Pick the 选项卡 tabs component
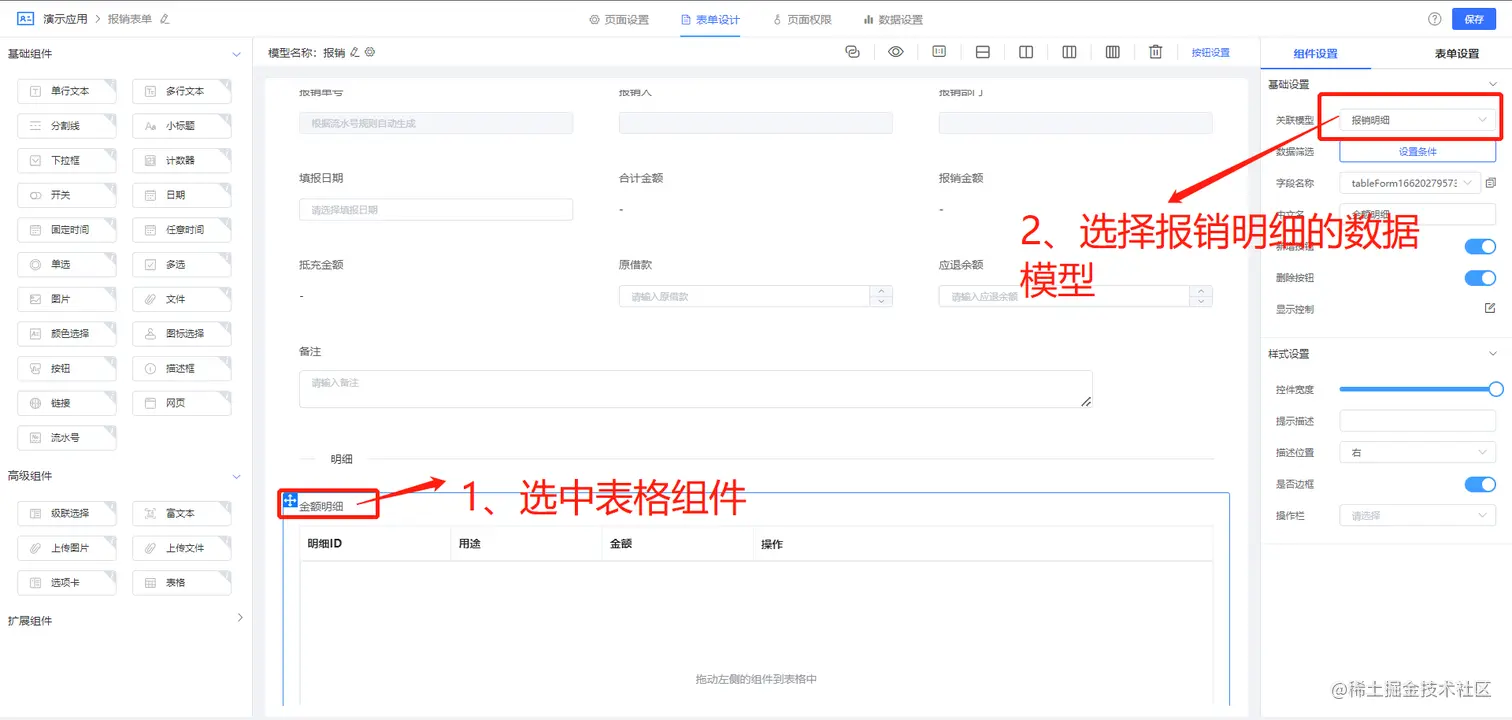This screenshot has width=1512, height=720. tap(67, 582)
